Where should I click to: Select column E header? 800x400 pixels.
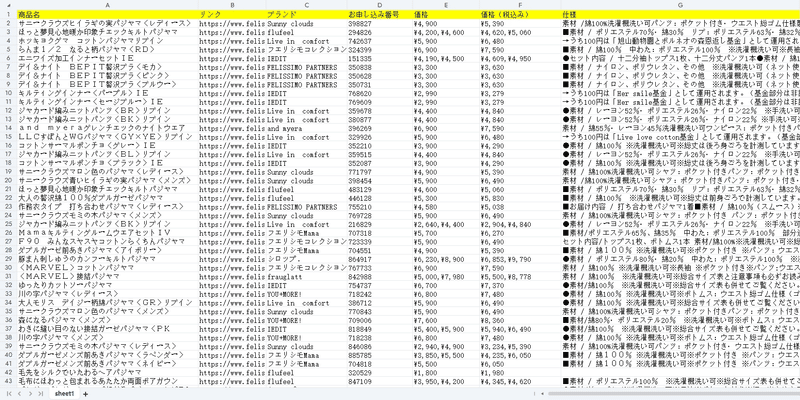pos(446,5)
